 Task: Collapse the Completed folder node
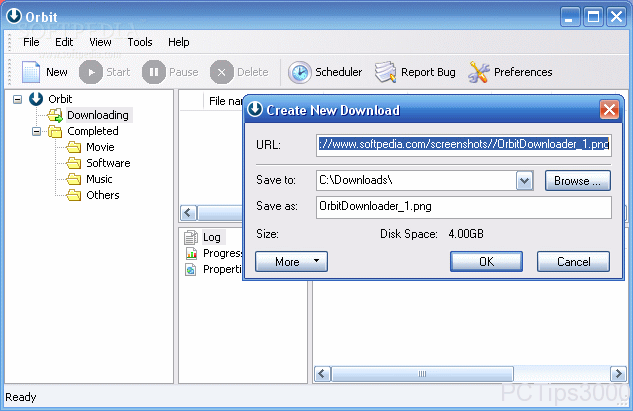[x=36, y=131]
